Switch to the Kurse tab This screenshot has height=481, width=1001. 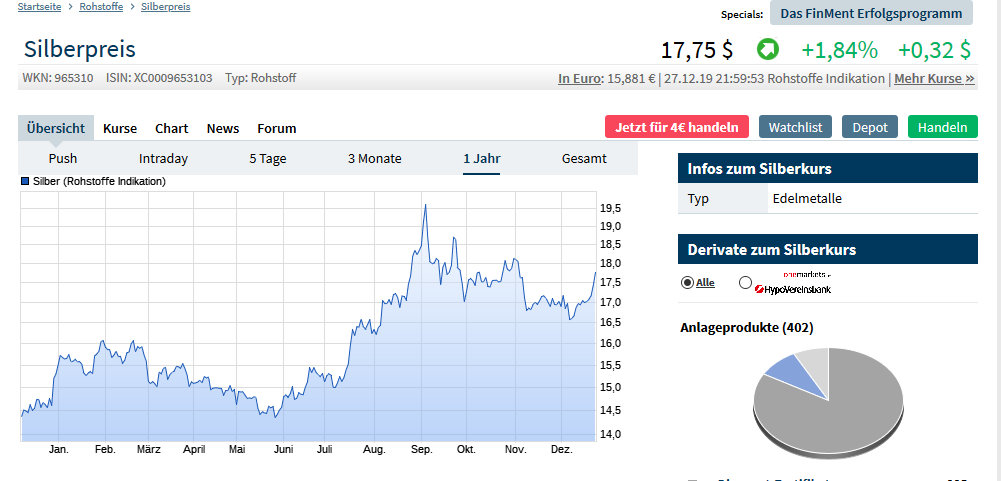click(x=120, y=128)
